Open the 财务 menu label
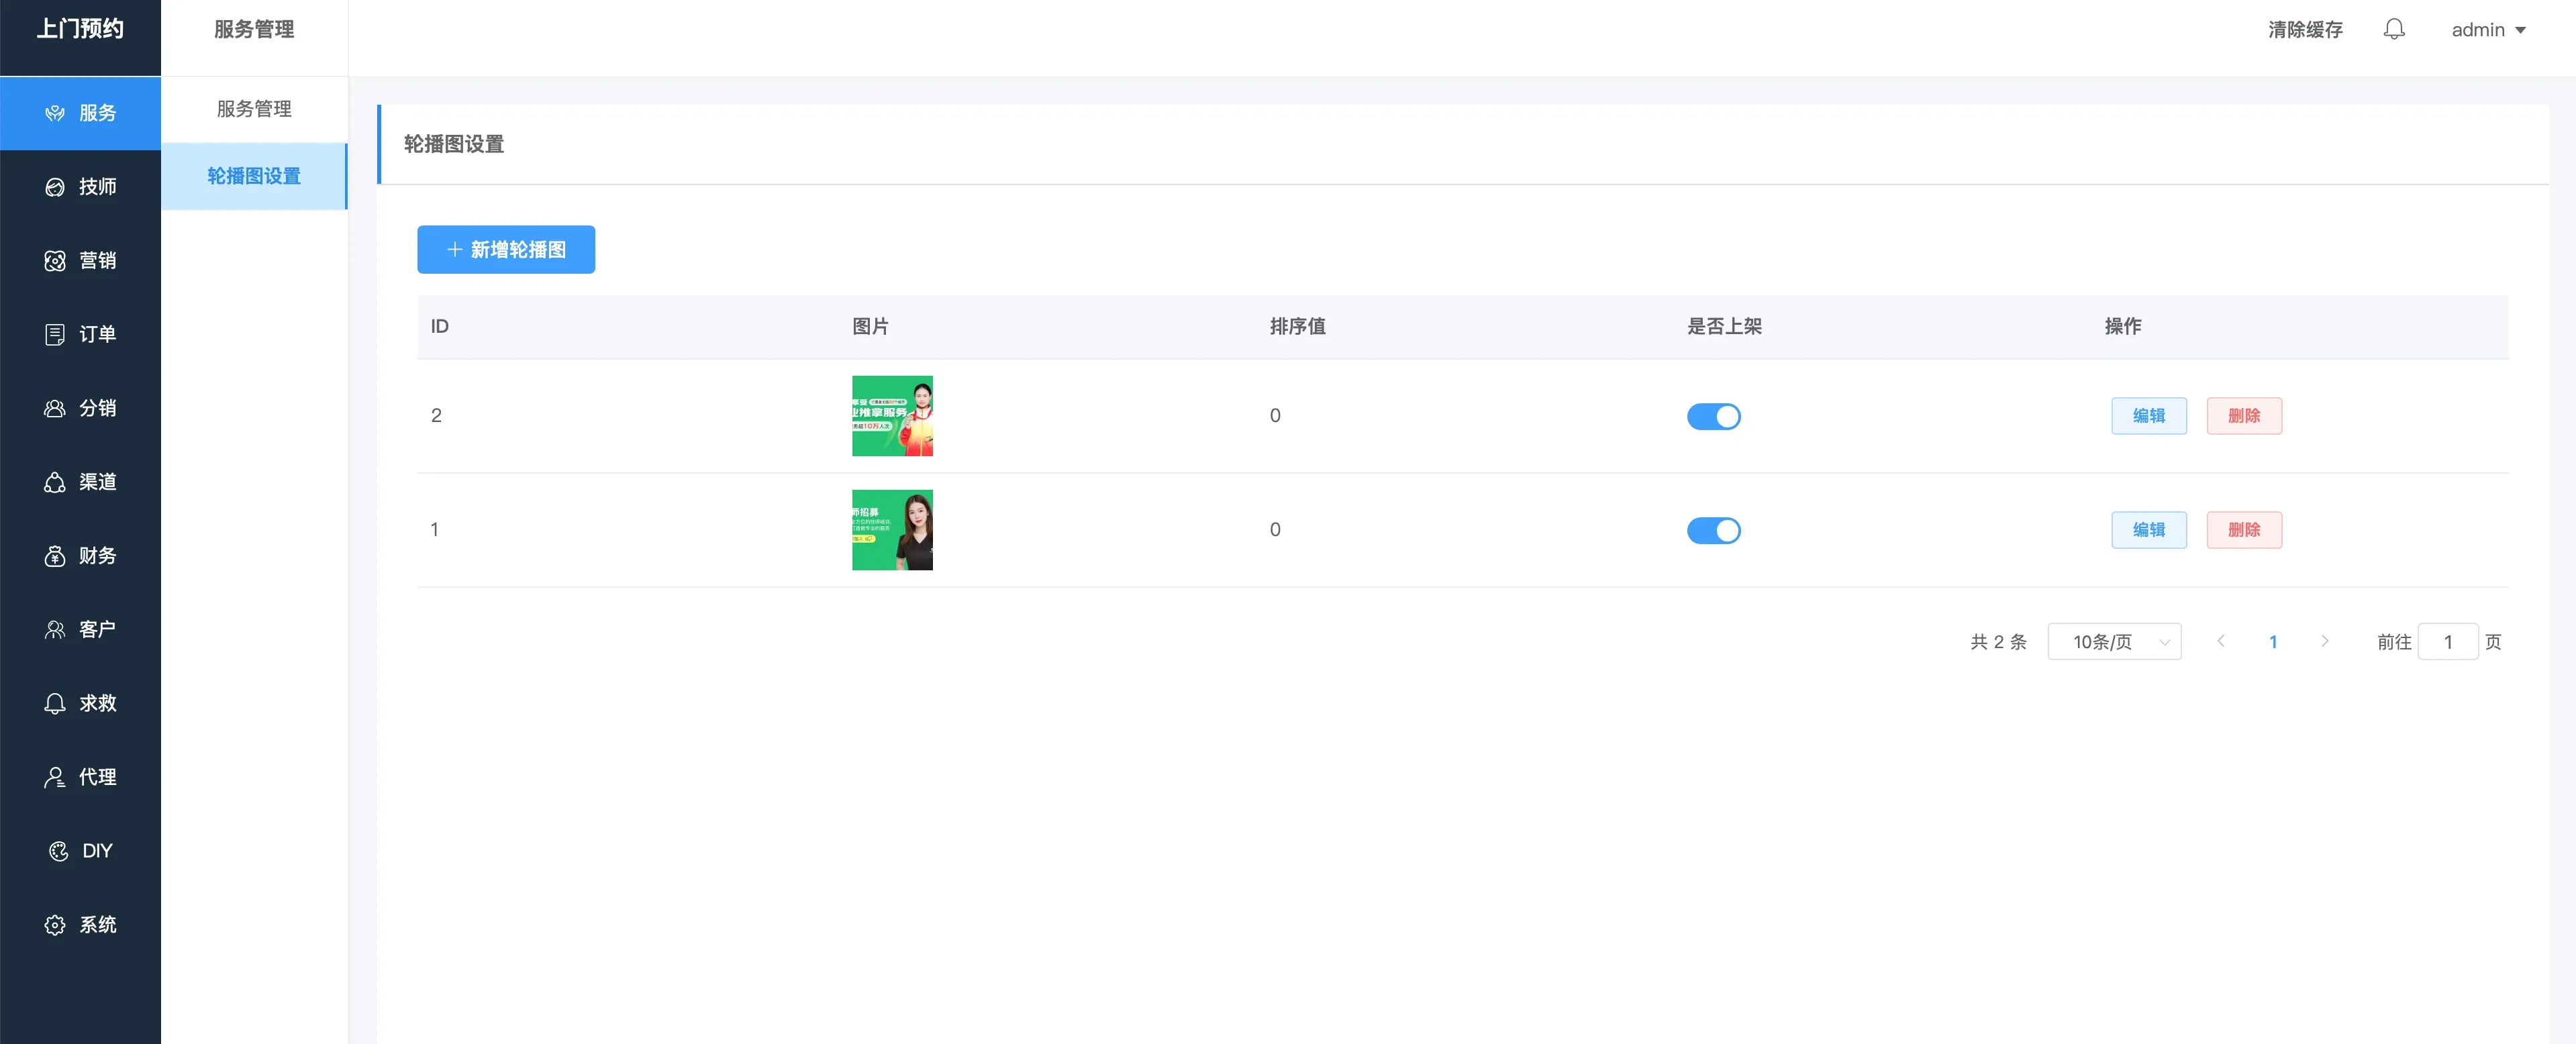The width and height of the screenshot is (2576, 1044). point(98,556)
